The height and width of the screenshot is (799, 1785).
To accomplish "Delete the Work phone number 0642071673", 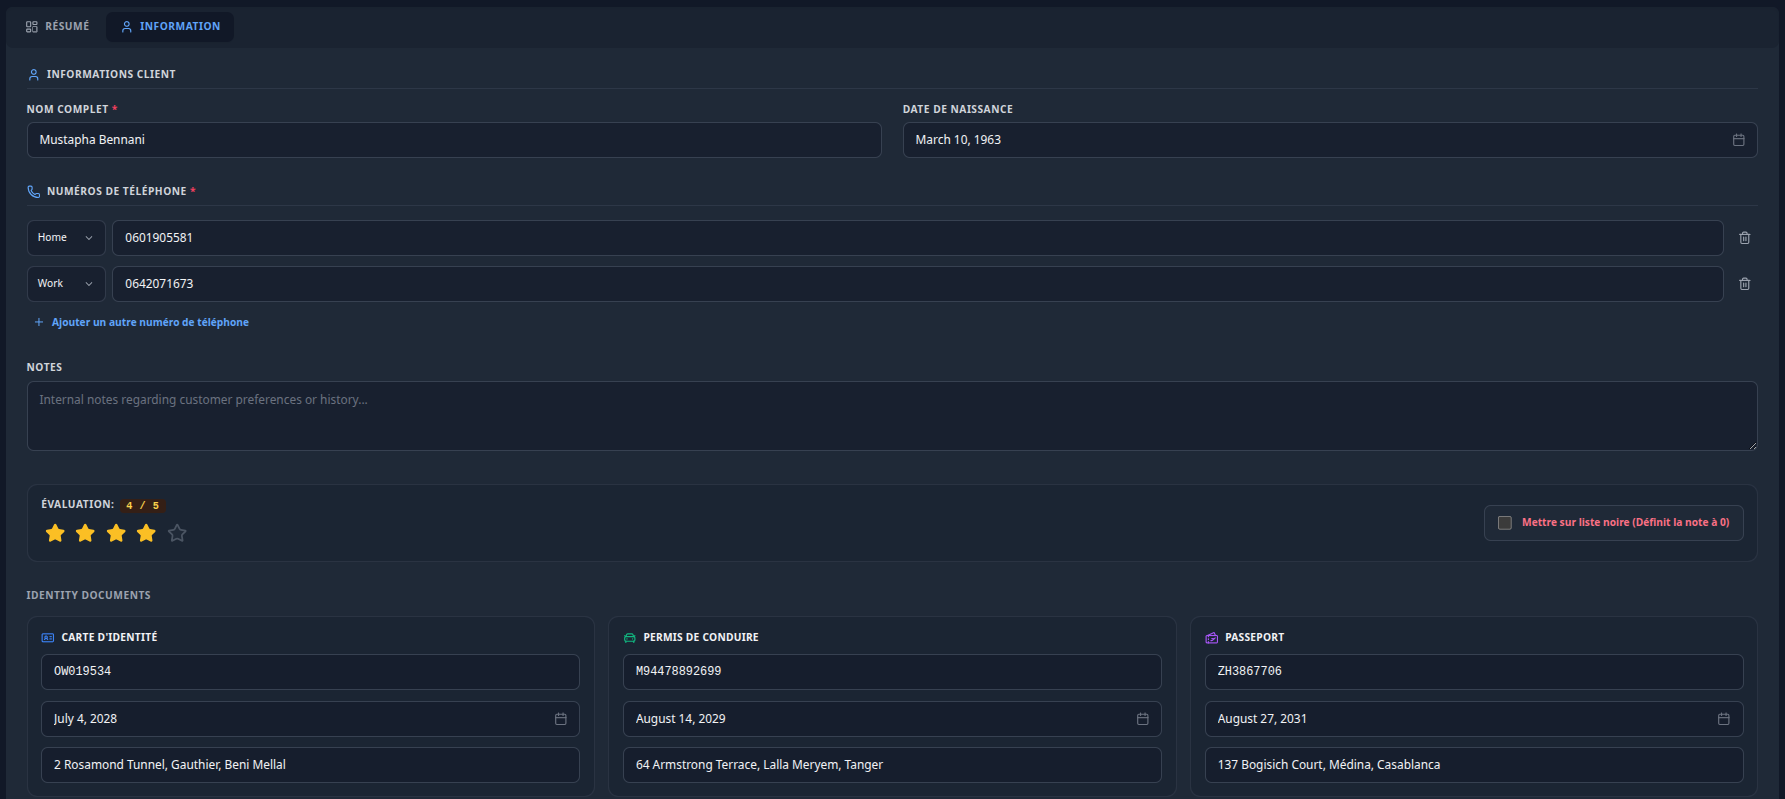I will (x=1744, y=284).
